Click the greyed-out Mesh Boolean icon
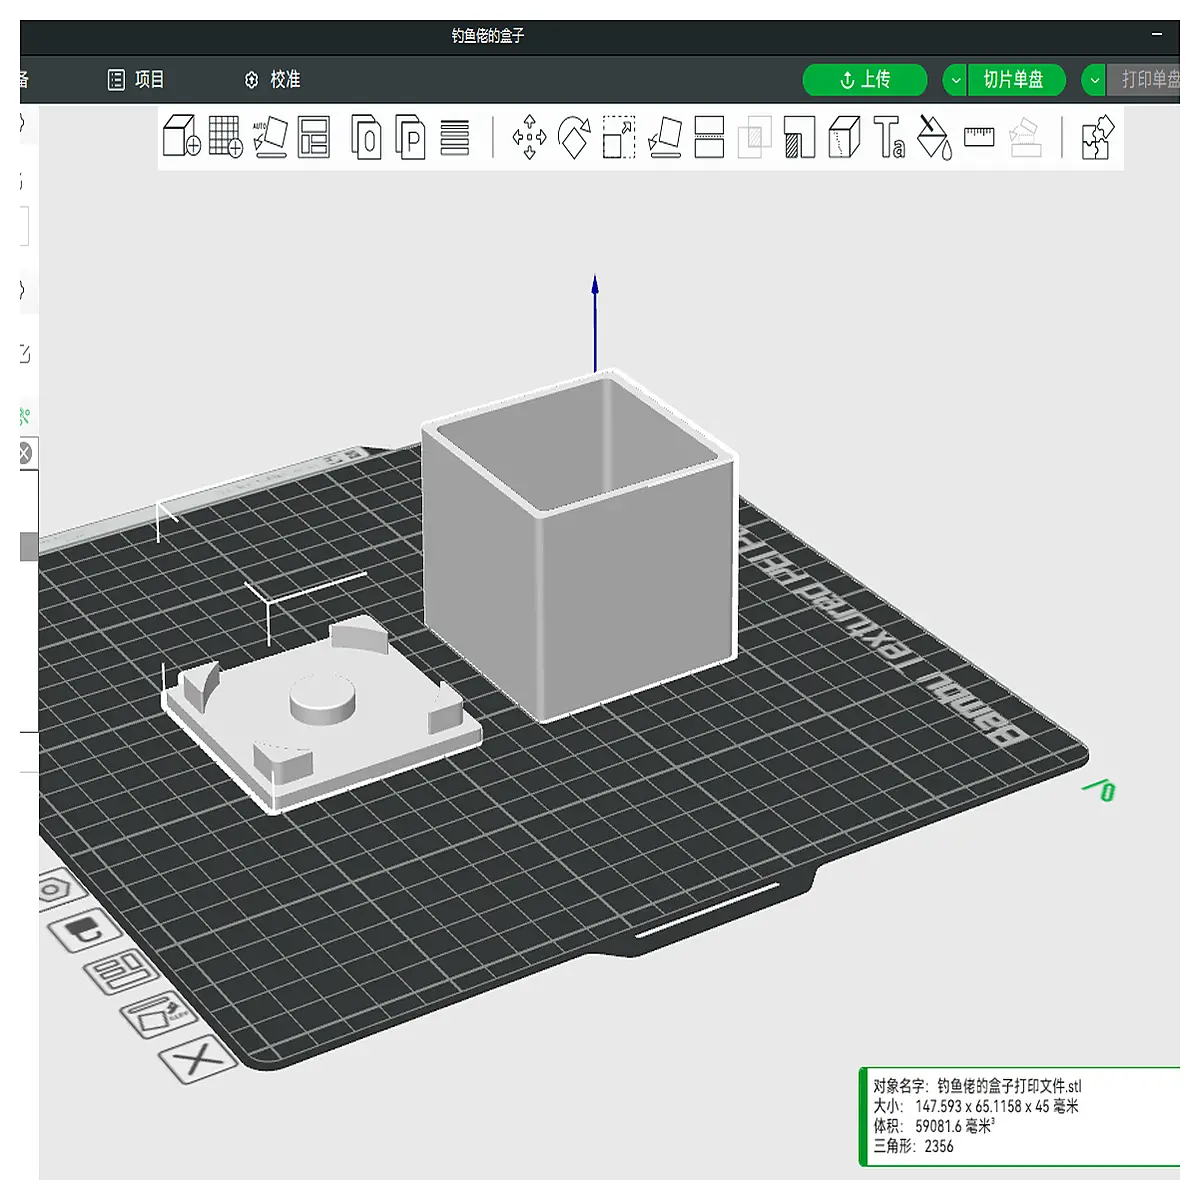Screen dimensions: 1200x1200 point(754,137)
